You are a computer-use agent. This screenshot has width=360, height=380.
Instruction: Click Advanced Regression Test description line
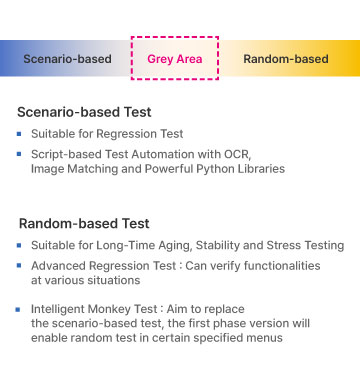point(175,266)
